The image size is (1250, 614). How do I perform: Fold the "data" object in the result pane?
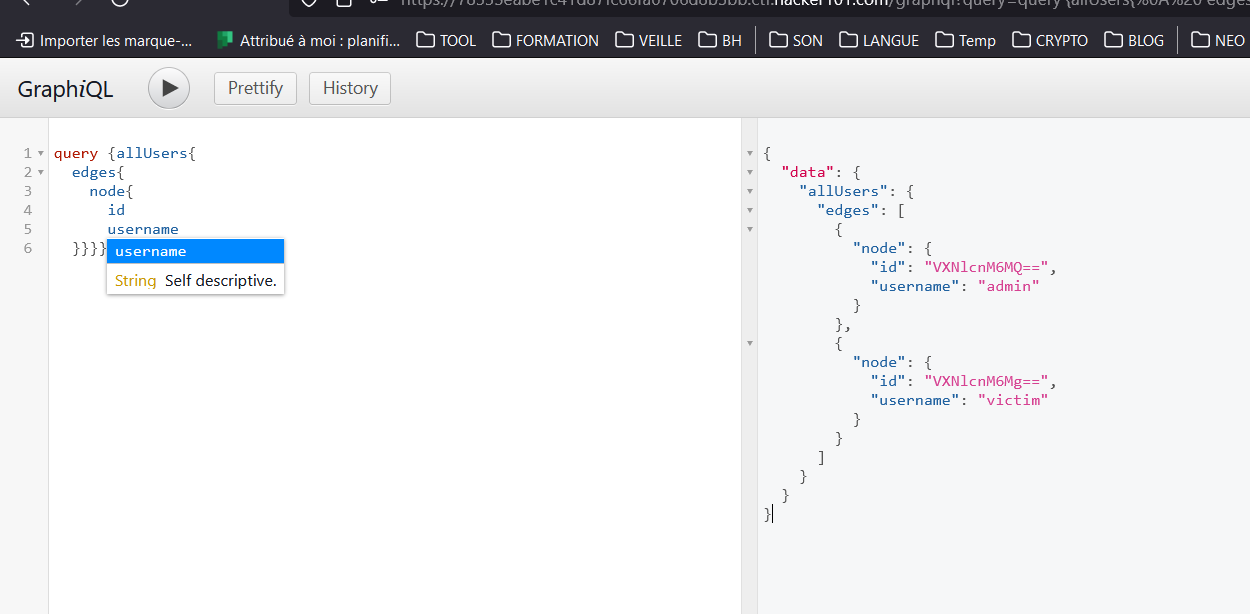pos(750,173)
